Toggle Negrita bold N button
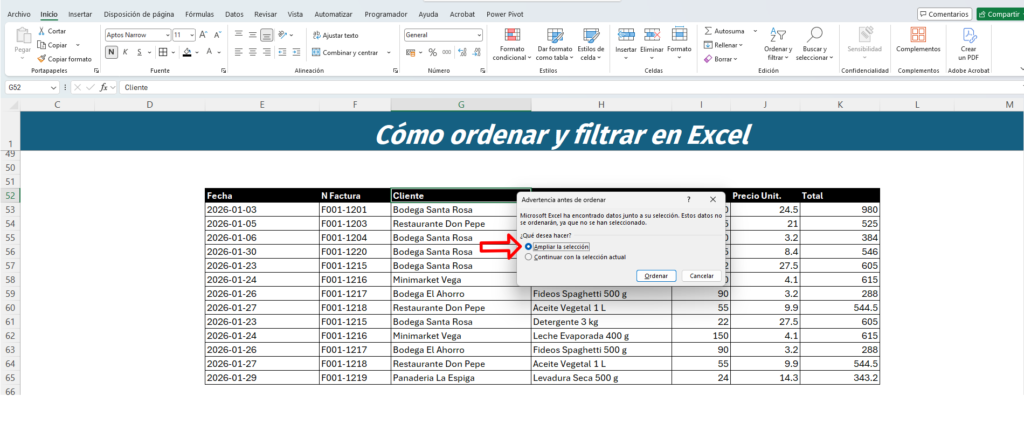The height and width of the screenshot is (431, 1024). tap(111, 52)
